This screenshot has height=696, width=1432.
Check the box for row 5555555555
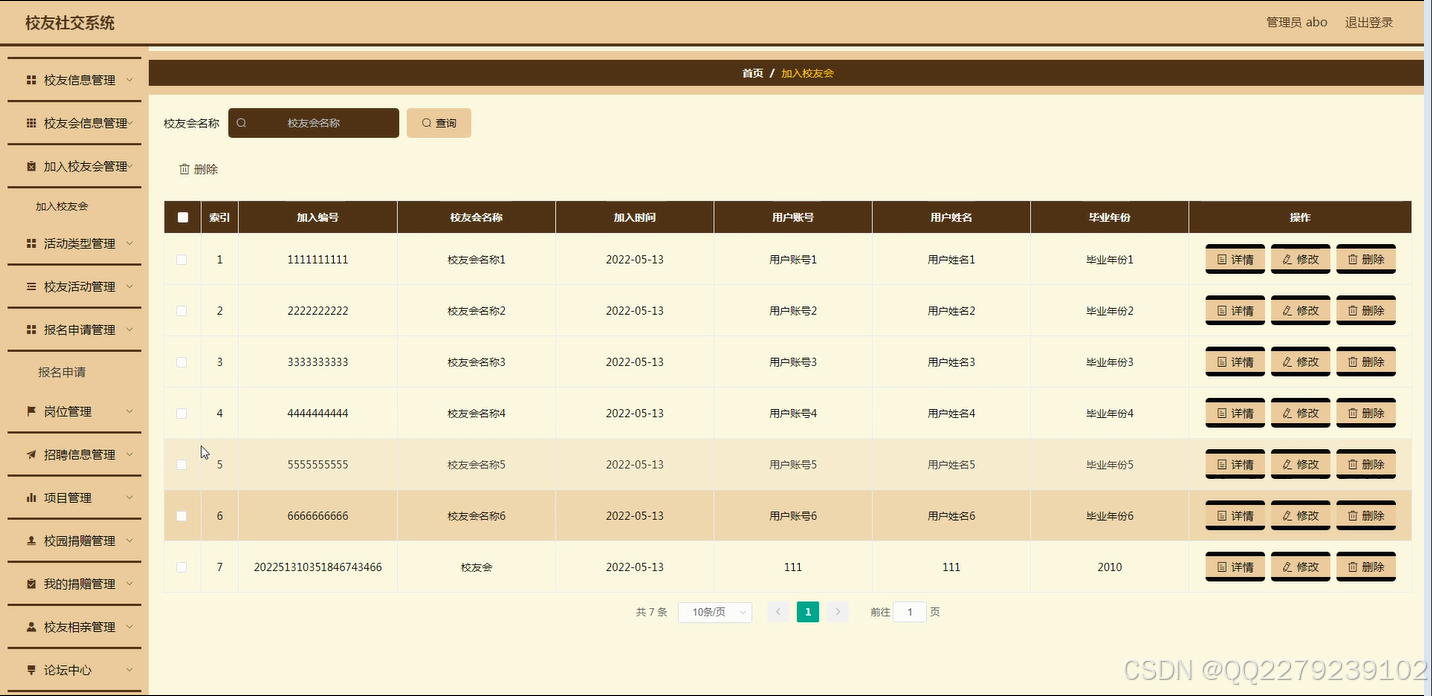click(182, 465)
